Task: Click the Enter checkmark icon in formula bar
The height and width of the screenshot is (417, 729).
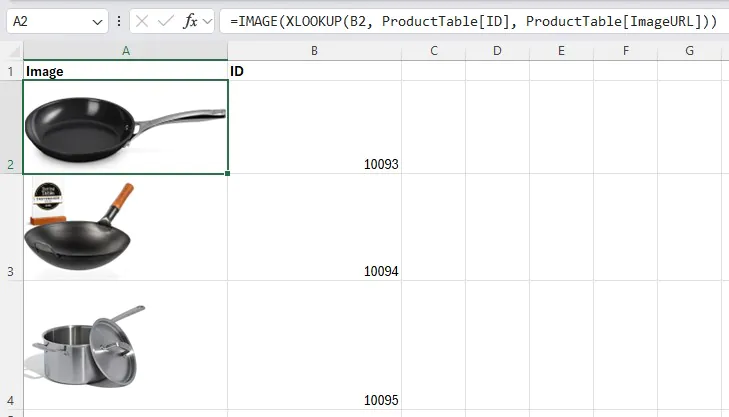Action: [x=166, y=21]
